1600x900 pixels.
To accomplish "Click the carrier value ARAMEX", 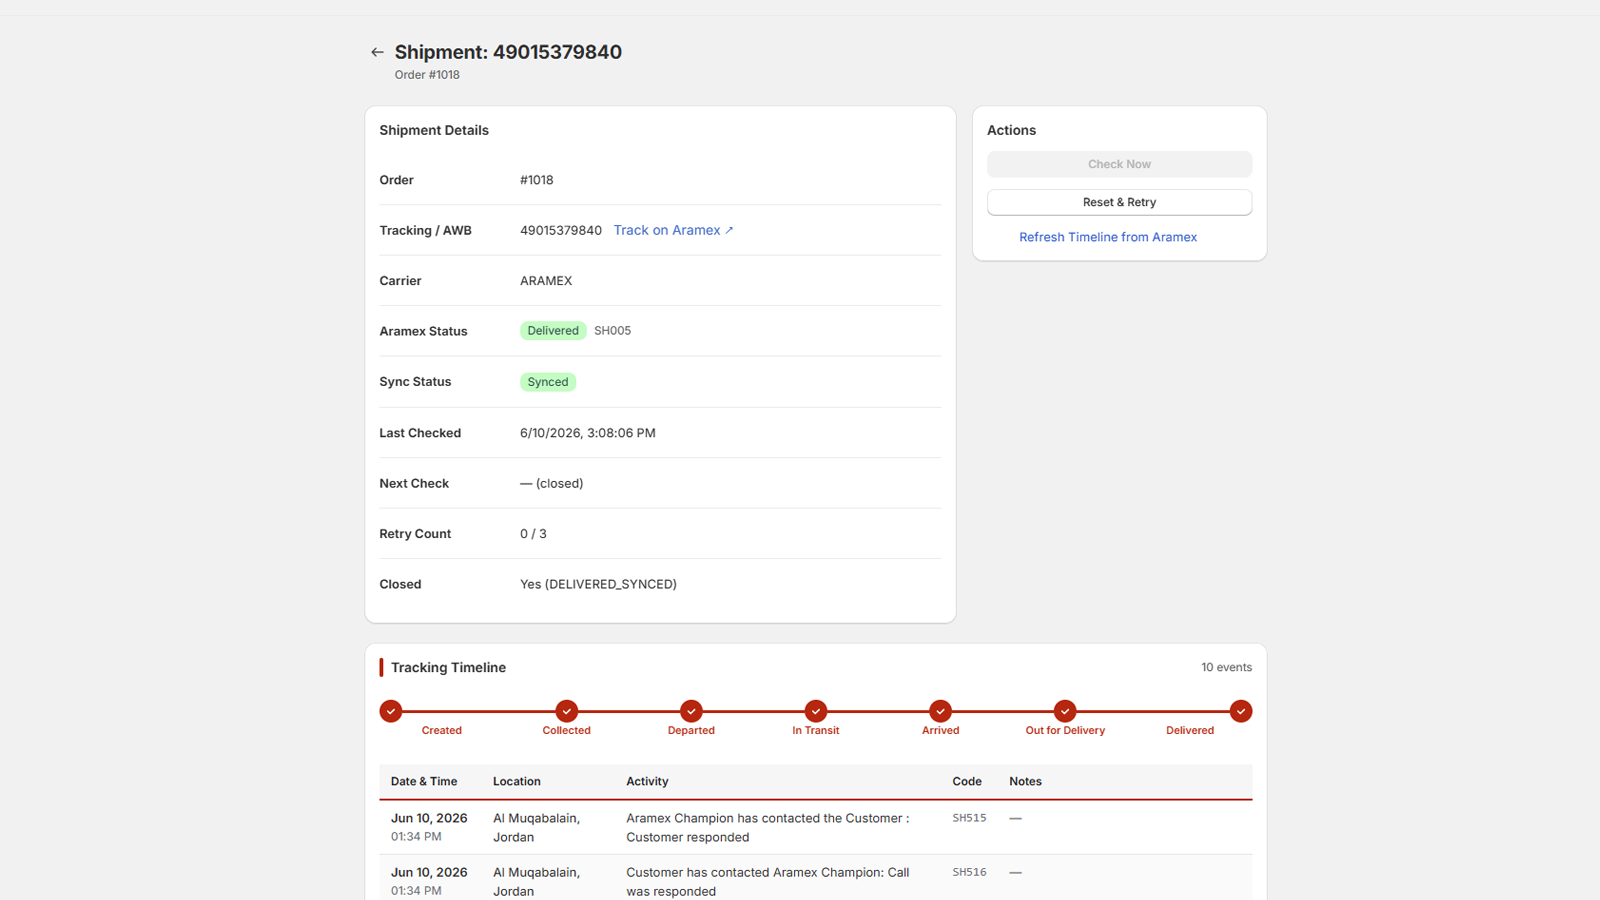I will [x=546, y=281].
